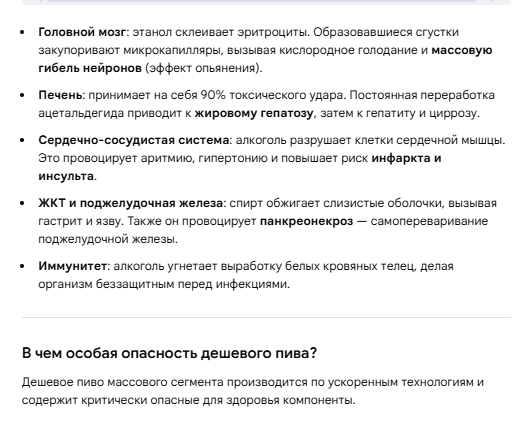Click the bold term 'Головной мозг'
This screenshot has height=427, width=521.
point(82,32)
